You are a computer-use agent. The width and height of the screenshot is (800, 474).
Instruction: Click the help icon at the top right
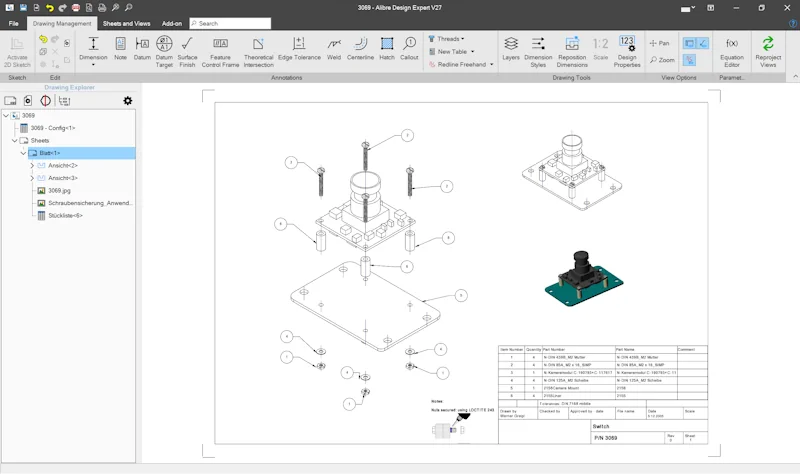tap(793, 23)
